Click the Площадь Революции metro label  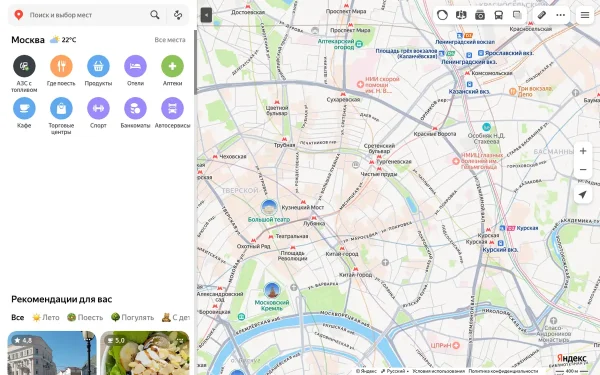pos(293,256)
